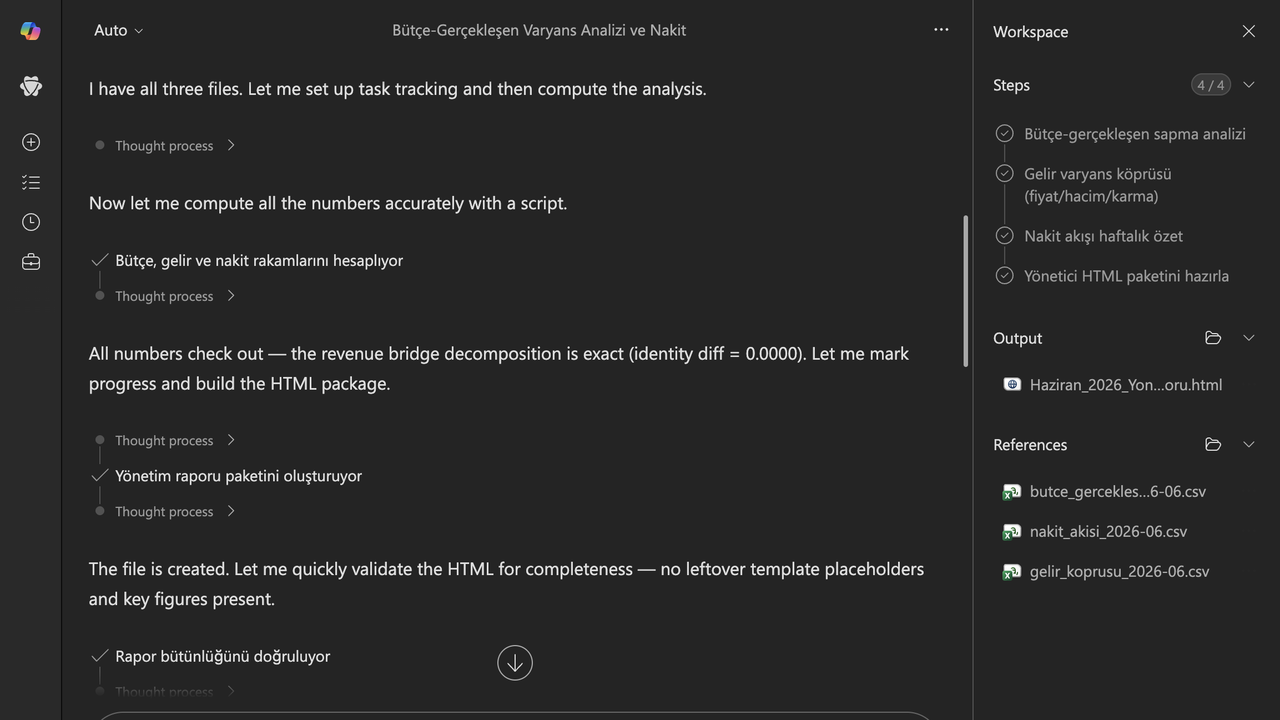Toggle the Bütçe-gerçekleşen sapma analizi step check
Screen dimensions: 1280x720
pyautogui.click(x=1005, y=133)
